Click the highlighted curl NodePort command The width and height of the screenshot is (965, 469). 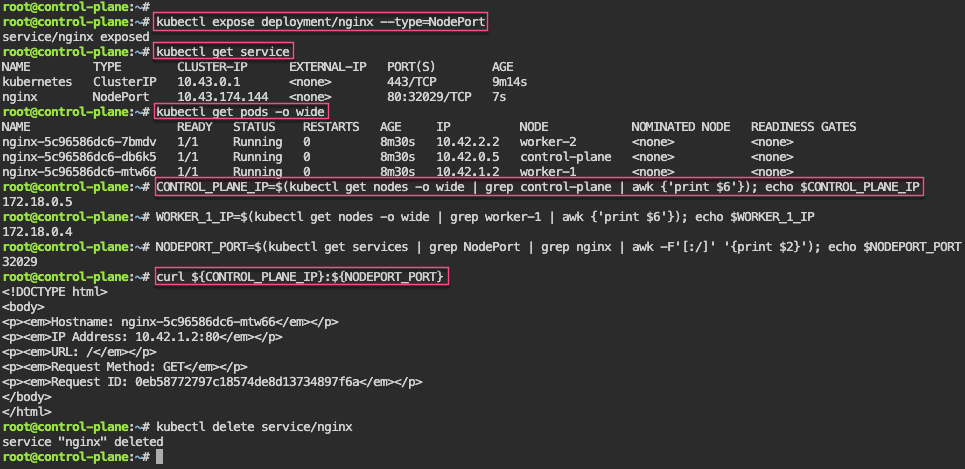(x=302, y=276)
